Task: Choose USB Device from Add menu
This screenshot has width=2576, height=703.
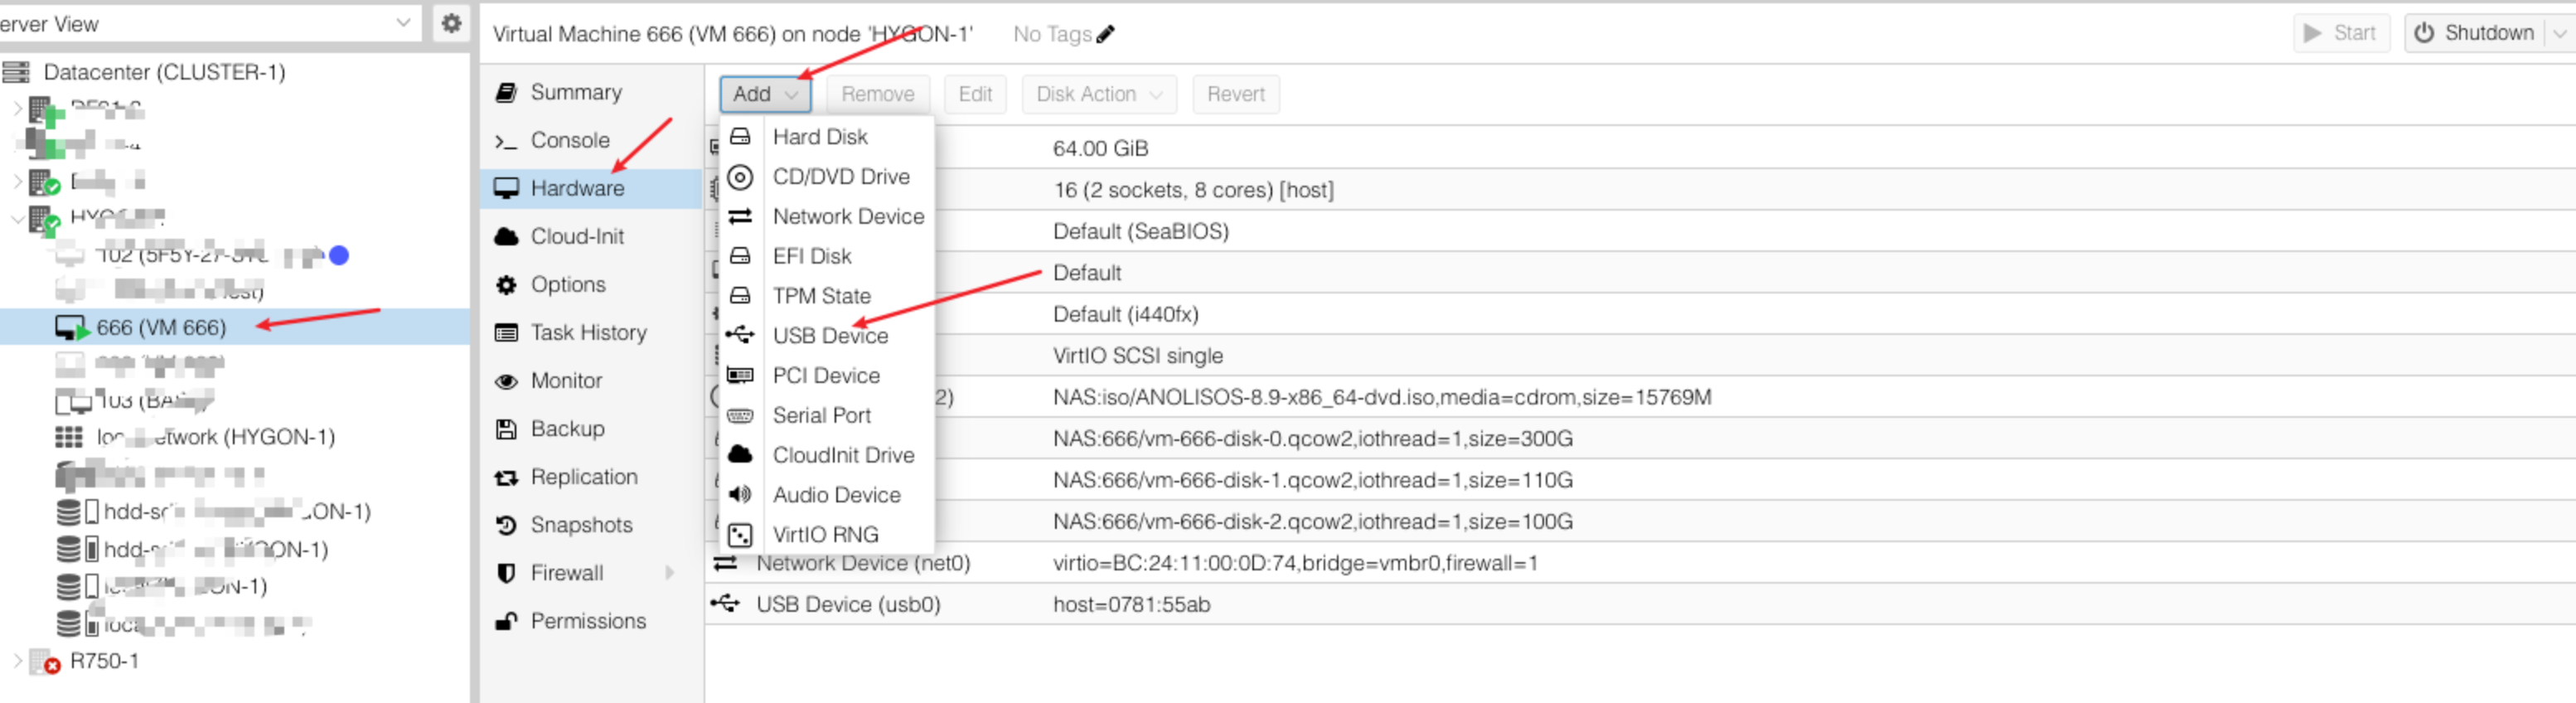Action: click(827, 335)
